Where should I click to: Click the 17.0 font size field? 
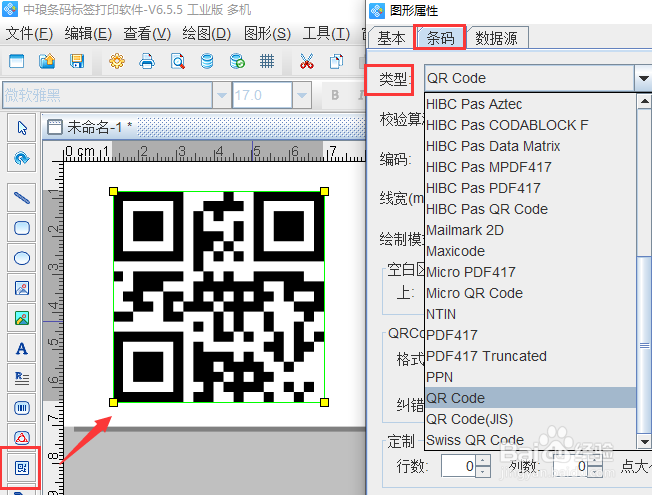pyautogui.click(x=262, y=95)
